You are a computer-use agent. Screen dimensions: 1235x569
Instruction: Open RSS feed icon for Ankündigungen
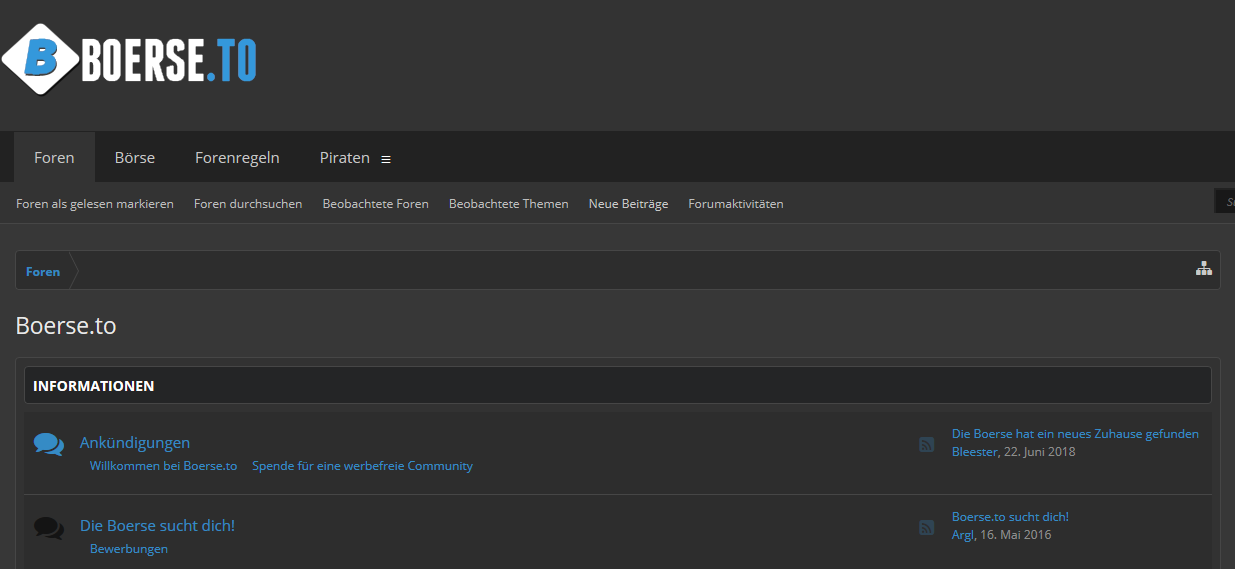pos(927,444)
